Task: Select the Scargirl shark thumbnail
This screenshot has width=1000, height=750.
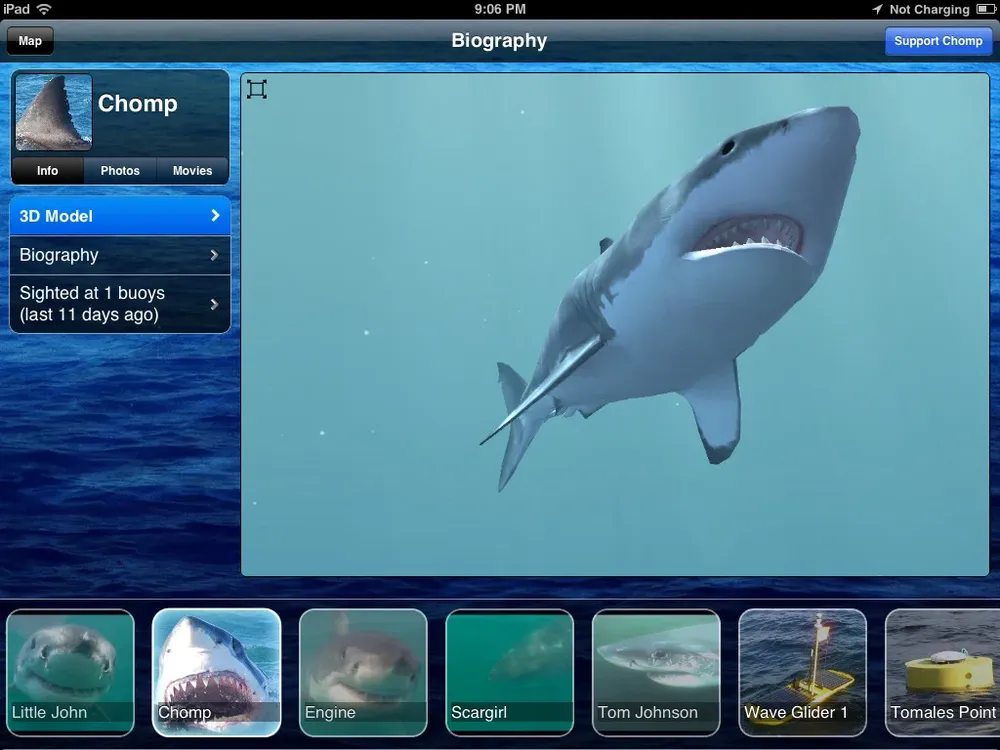Action: [510, 672]
